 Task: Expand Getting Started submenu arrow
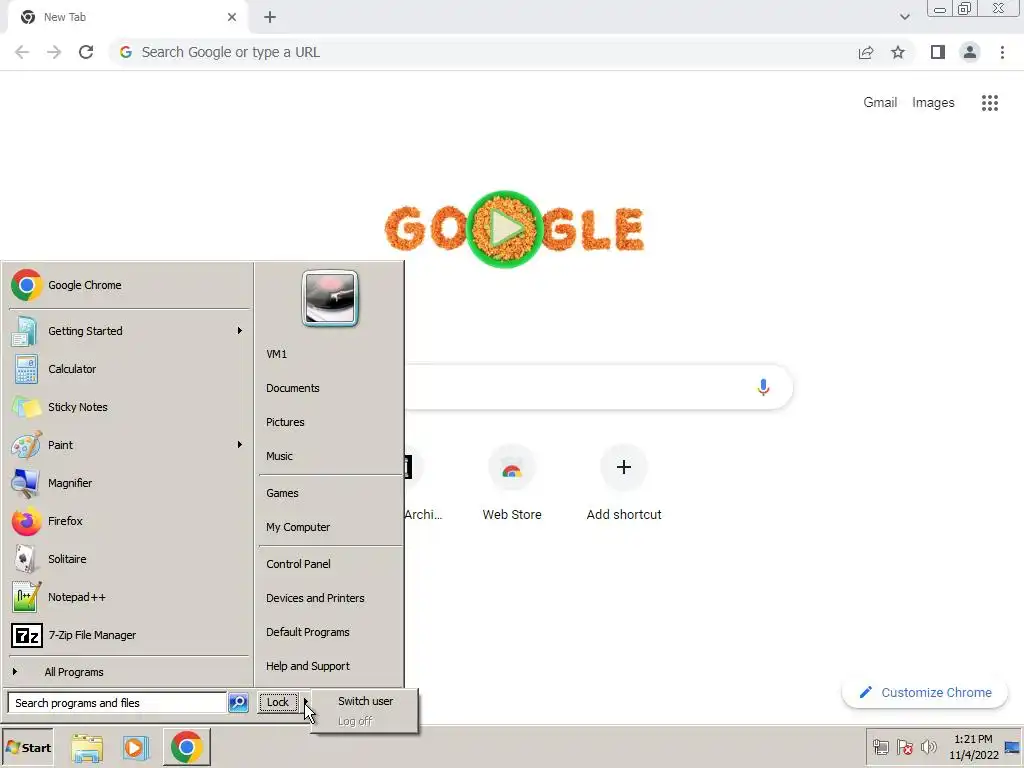240,330
